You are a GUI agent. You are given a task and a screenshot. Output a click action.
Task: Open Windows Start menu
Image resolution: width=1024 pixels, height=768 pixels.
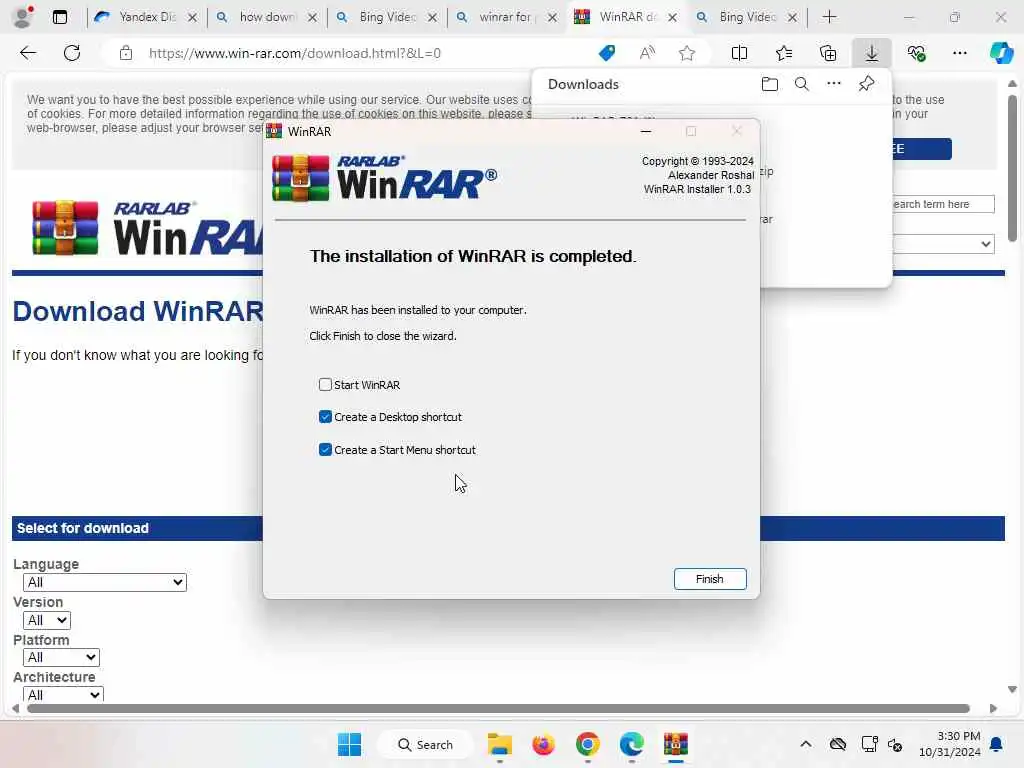(x=349, y=744)
